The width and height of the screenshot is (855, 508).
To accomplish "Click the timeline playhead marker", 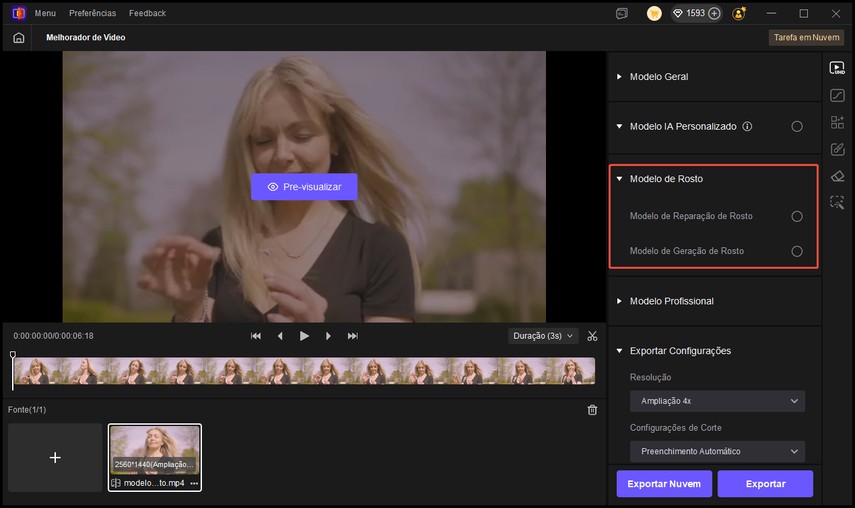I will pyautogui.click(x=13, y=356).
